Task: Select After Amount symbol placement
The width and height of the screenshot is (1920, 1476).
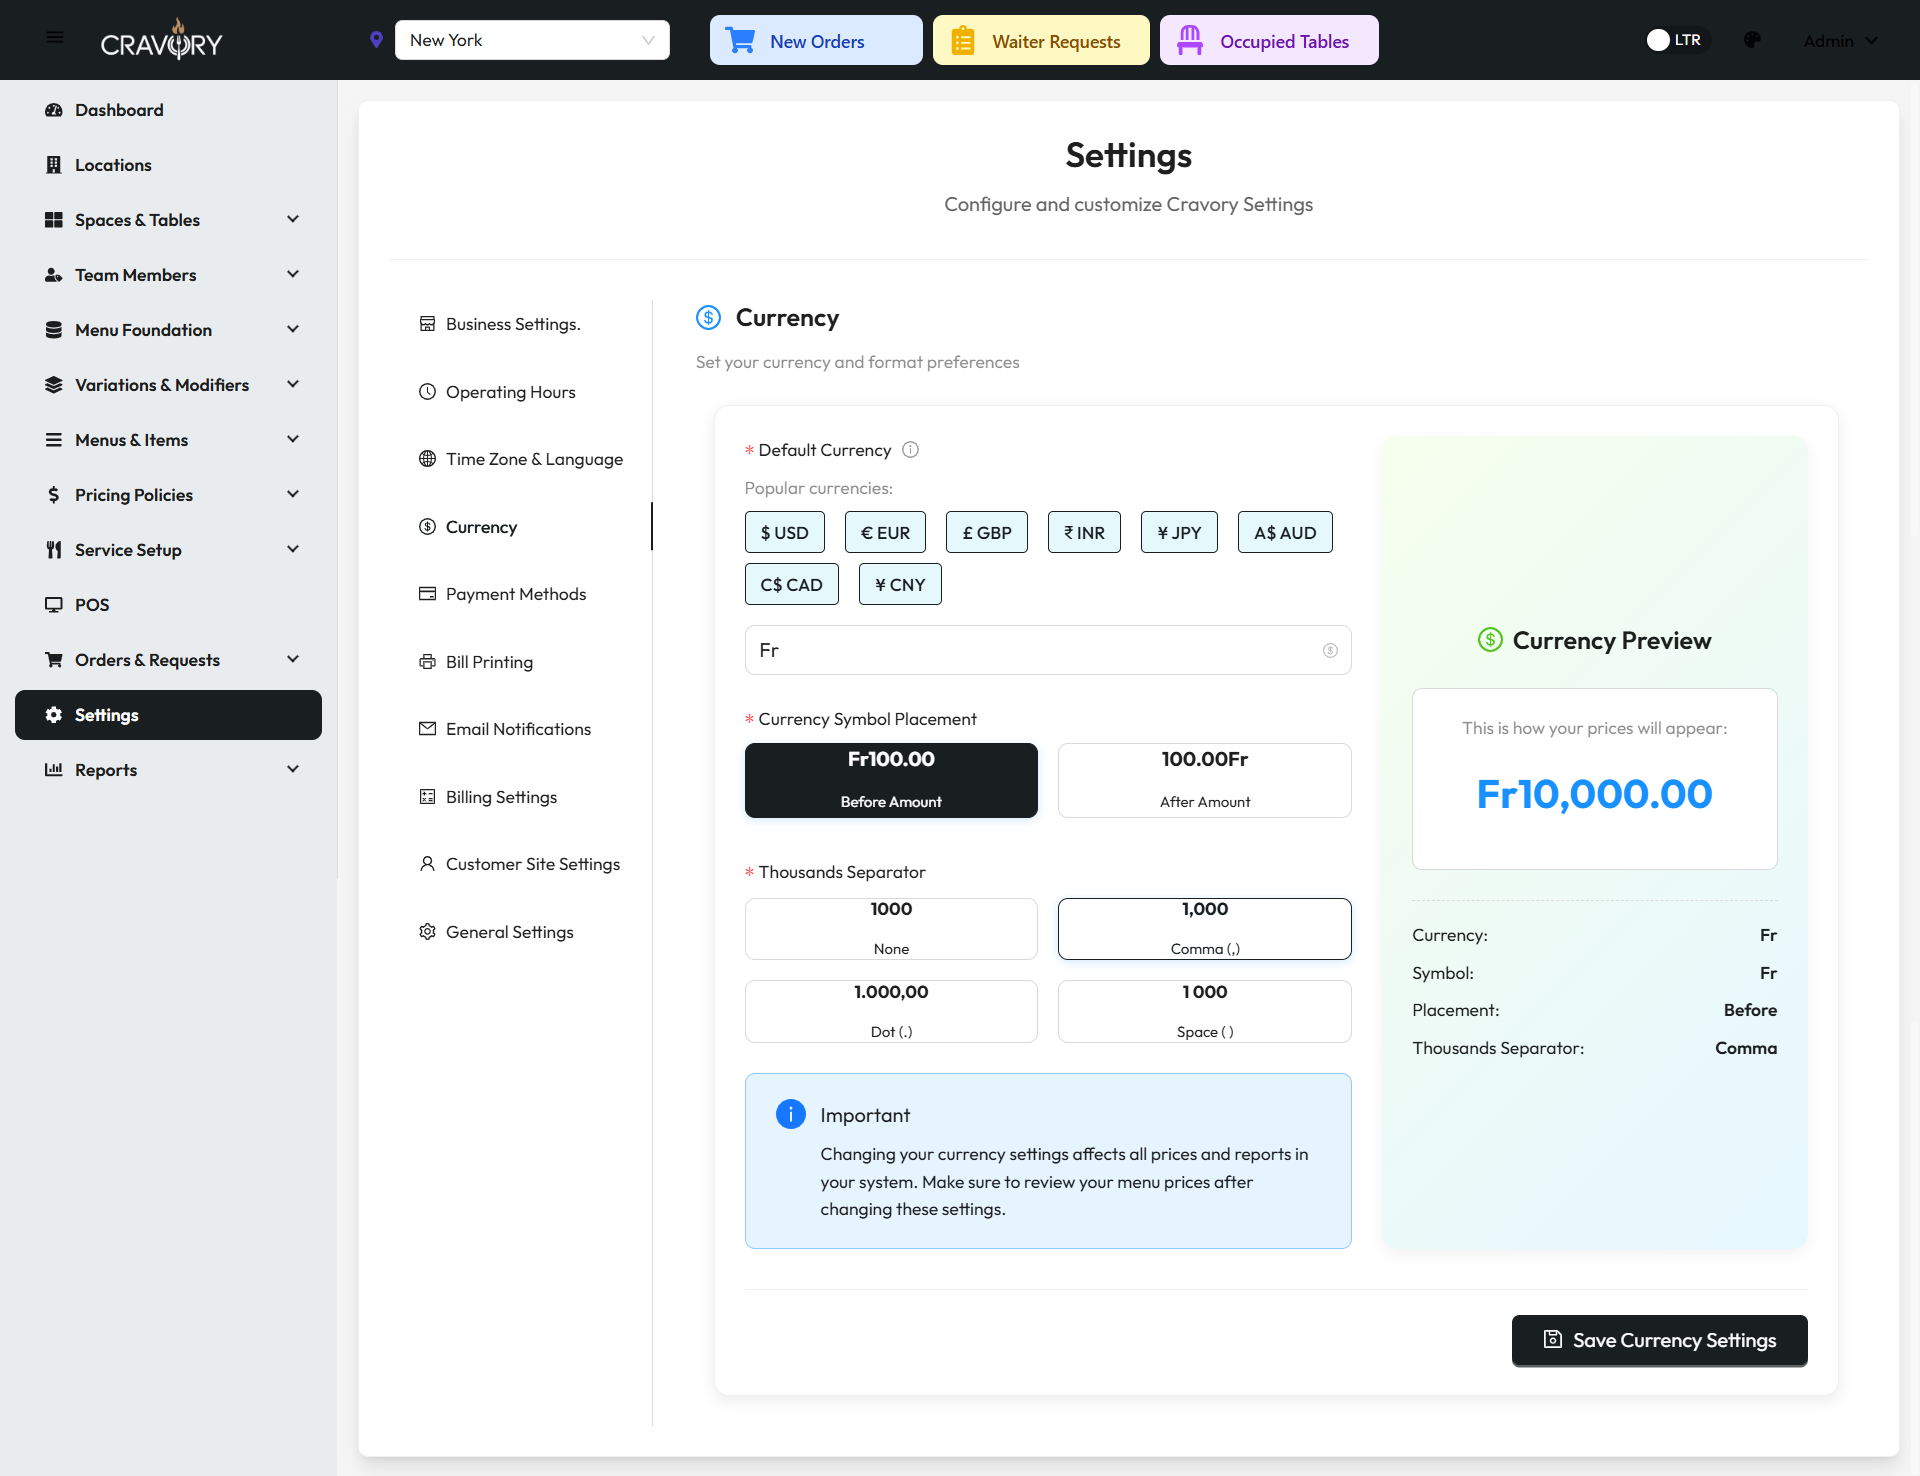Action: click(x=1204, y=780)
